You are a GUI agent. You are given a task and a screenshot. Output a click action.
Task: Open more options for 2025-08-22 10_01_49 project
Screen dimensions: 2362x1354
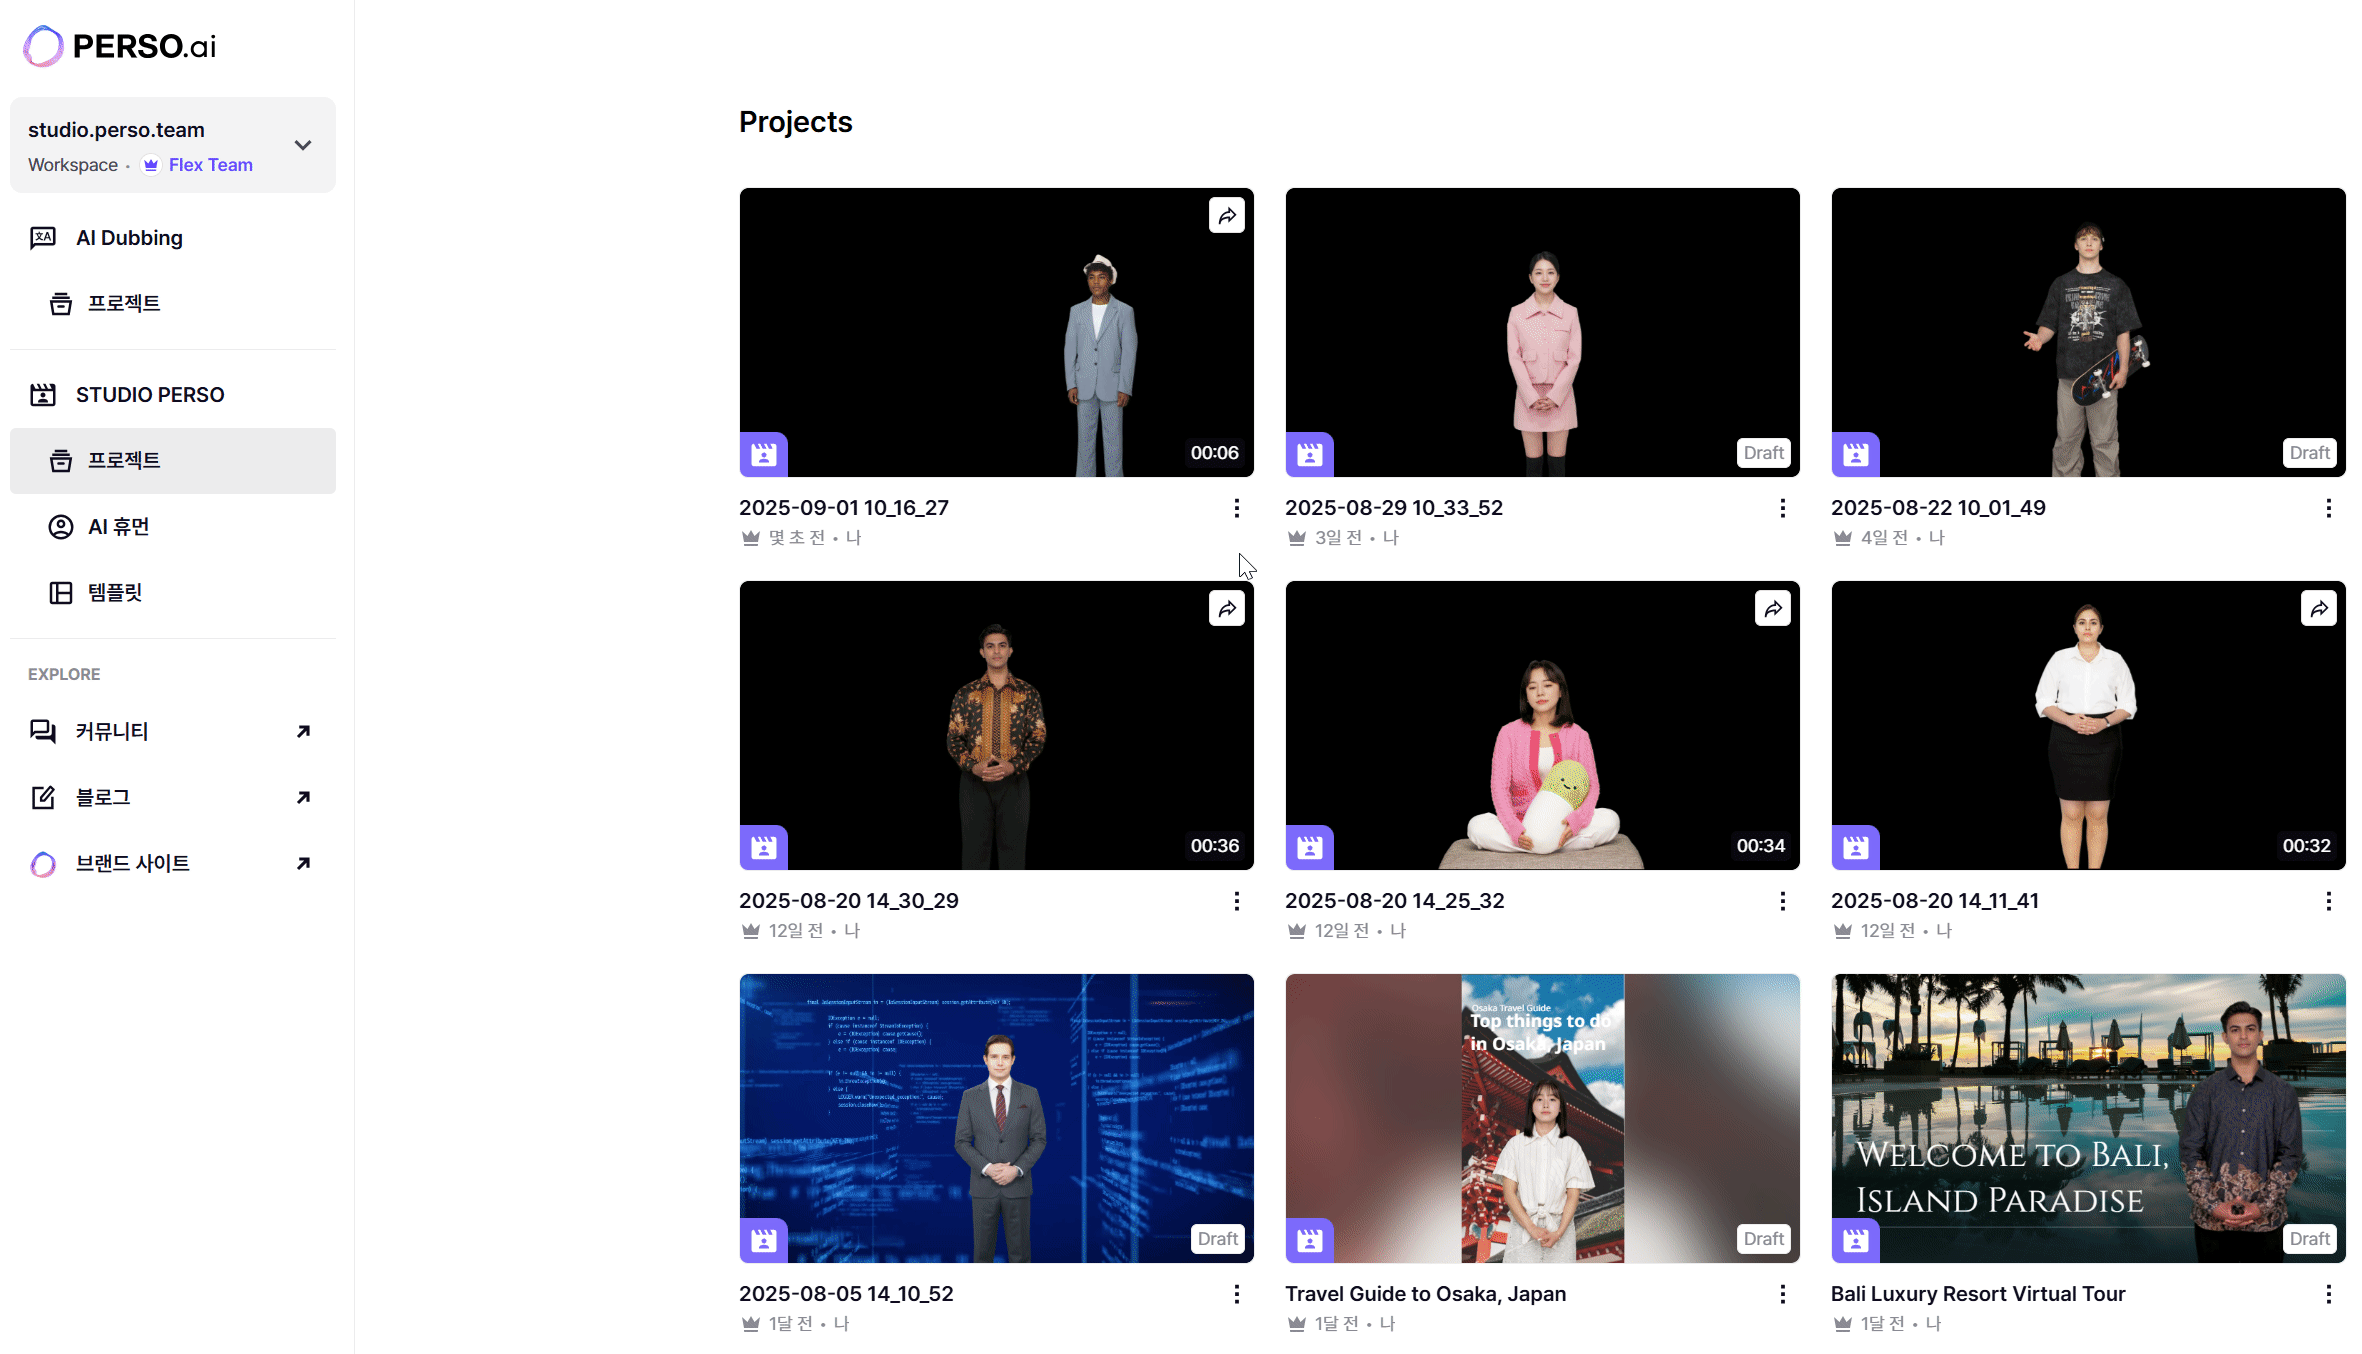tap(2328, 509)
